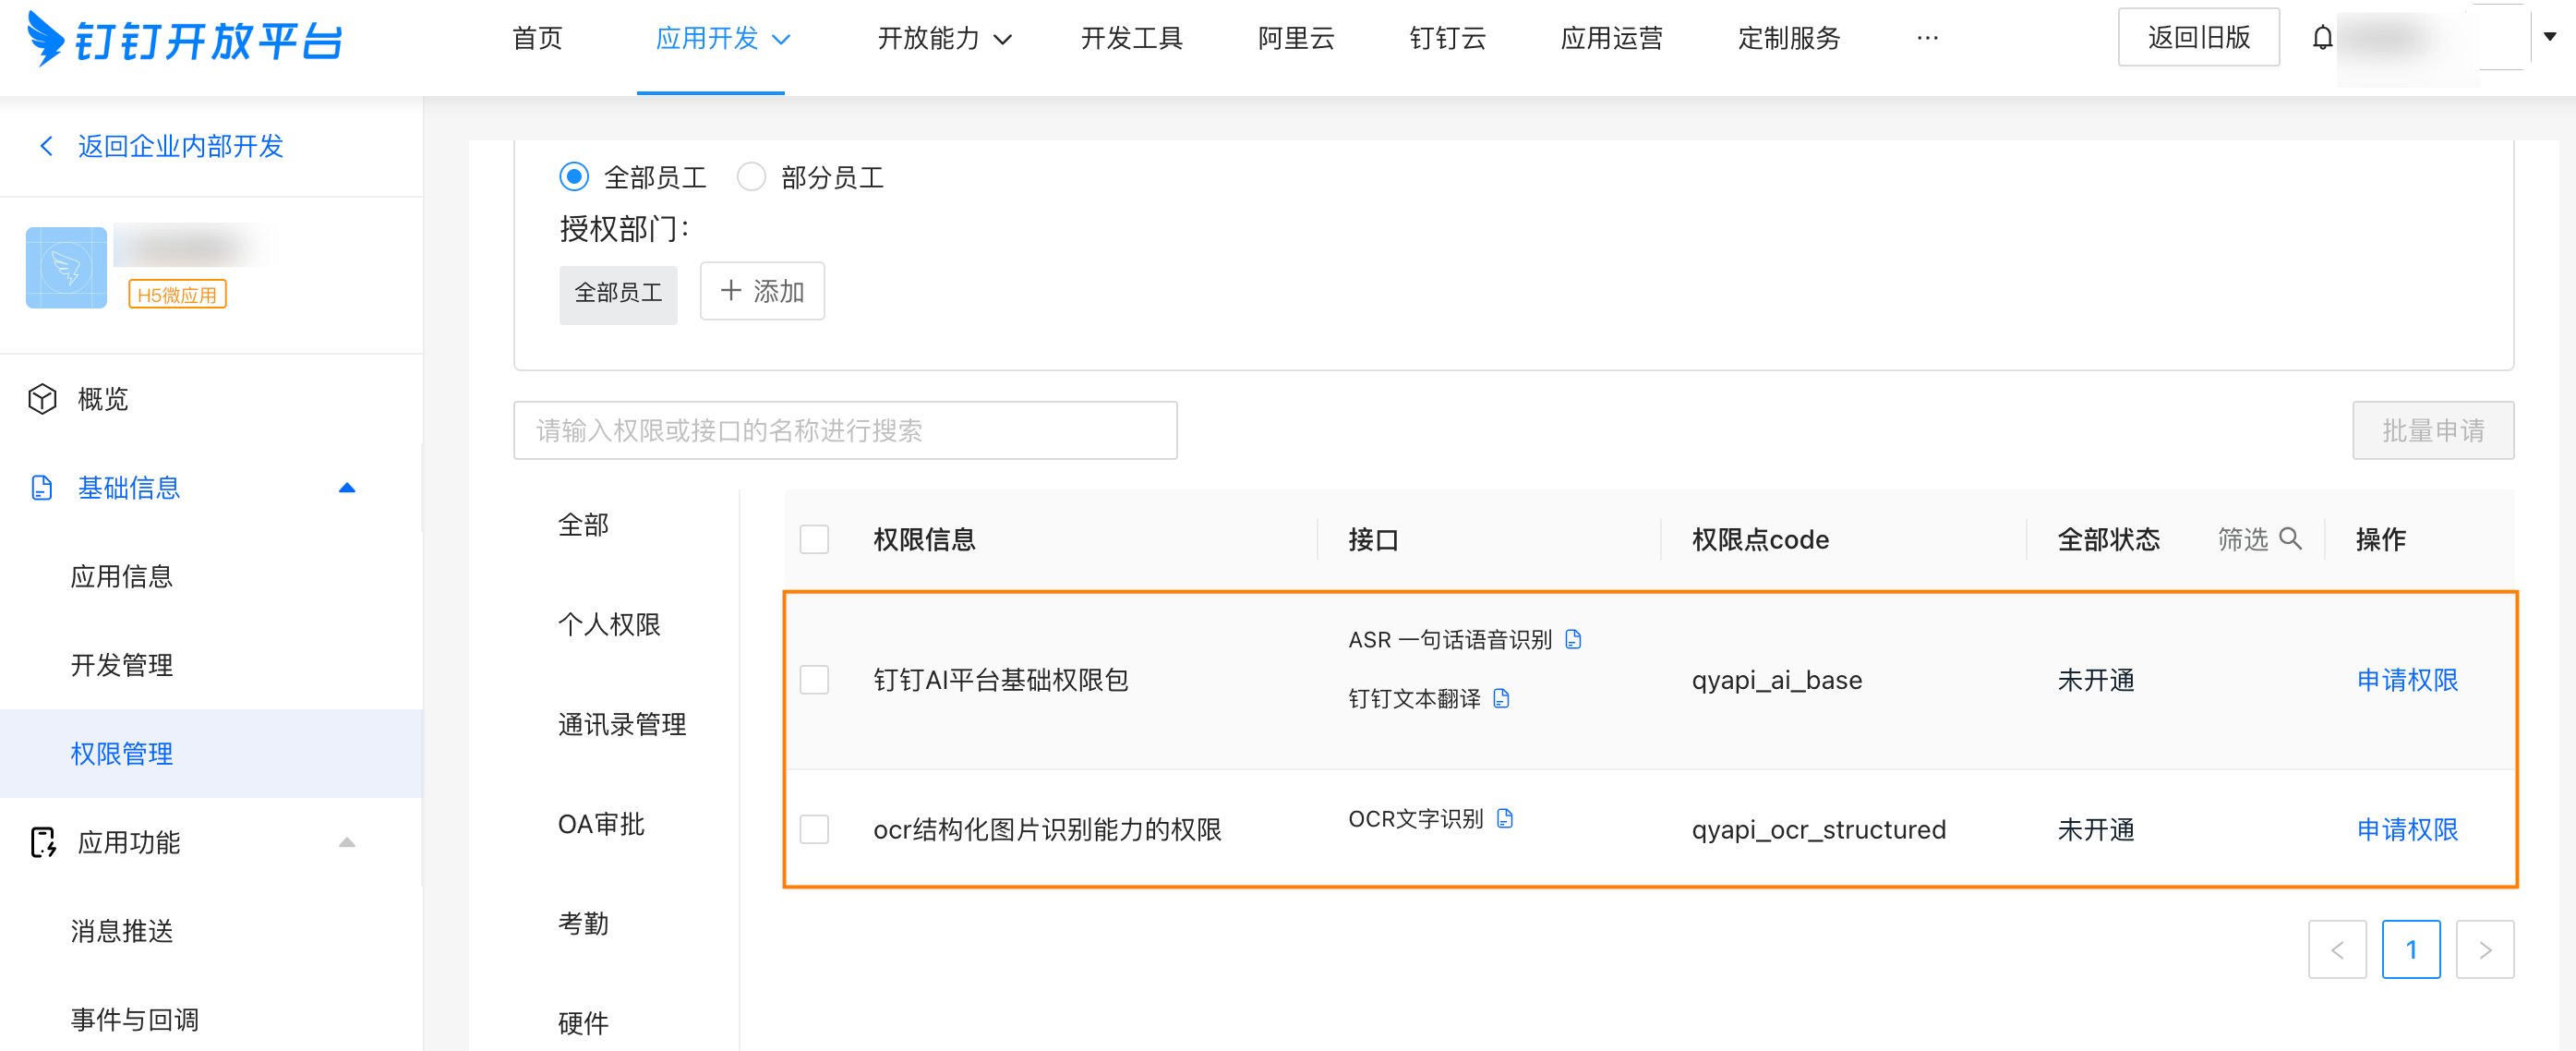Open the notification bell
2576x1051 pixels.
pyautogui.click(x=2322, y=38)
